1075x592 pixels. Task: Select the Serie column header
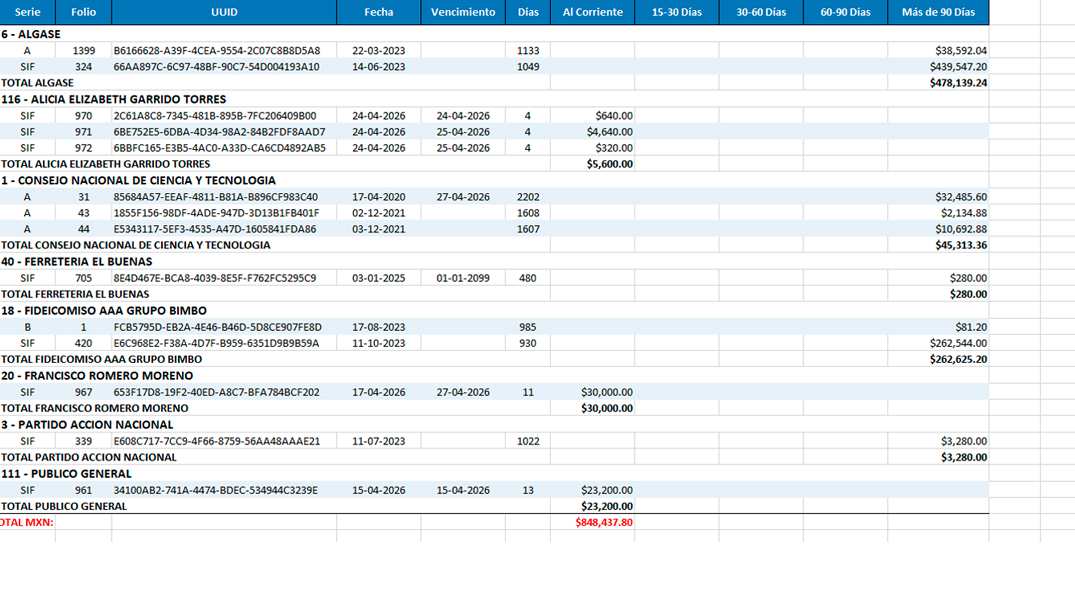click(x=27, y=12)
